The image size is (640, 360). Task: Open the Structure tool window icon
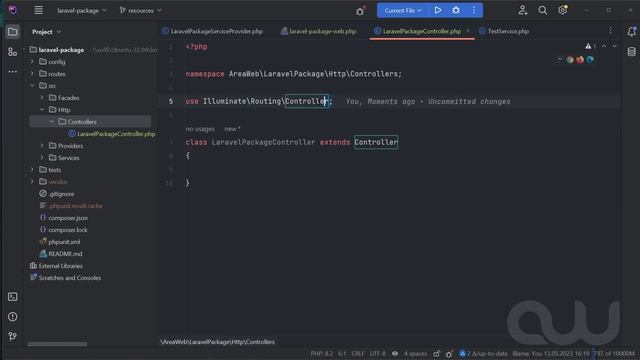13,52
